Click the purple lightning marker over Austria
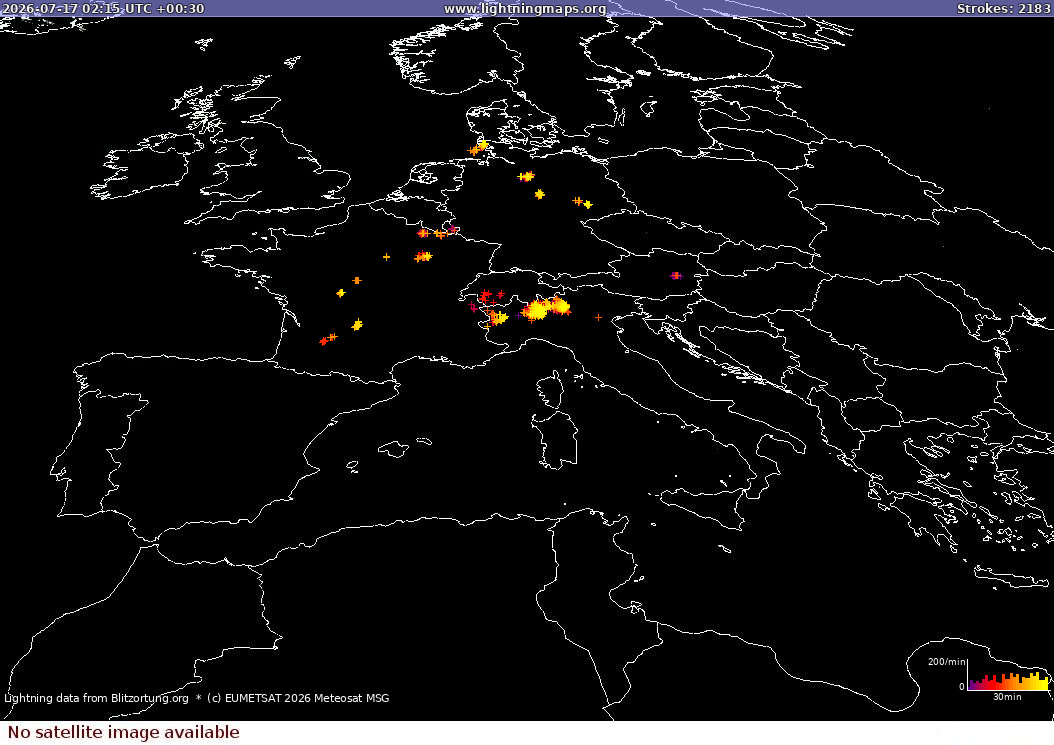Screen dimensions: 1054x745 [x=676, y=276]
